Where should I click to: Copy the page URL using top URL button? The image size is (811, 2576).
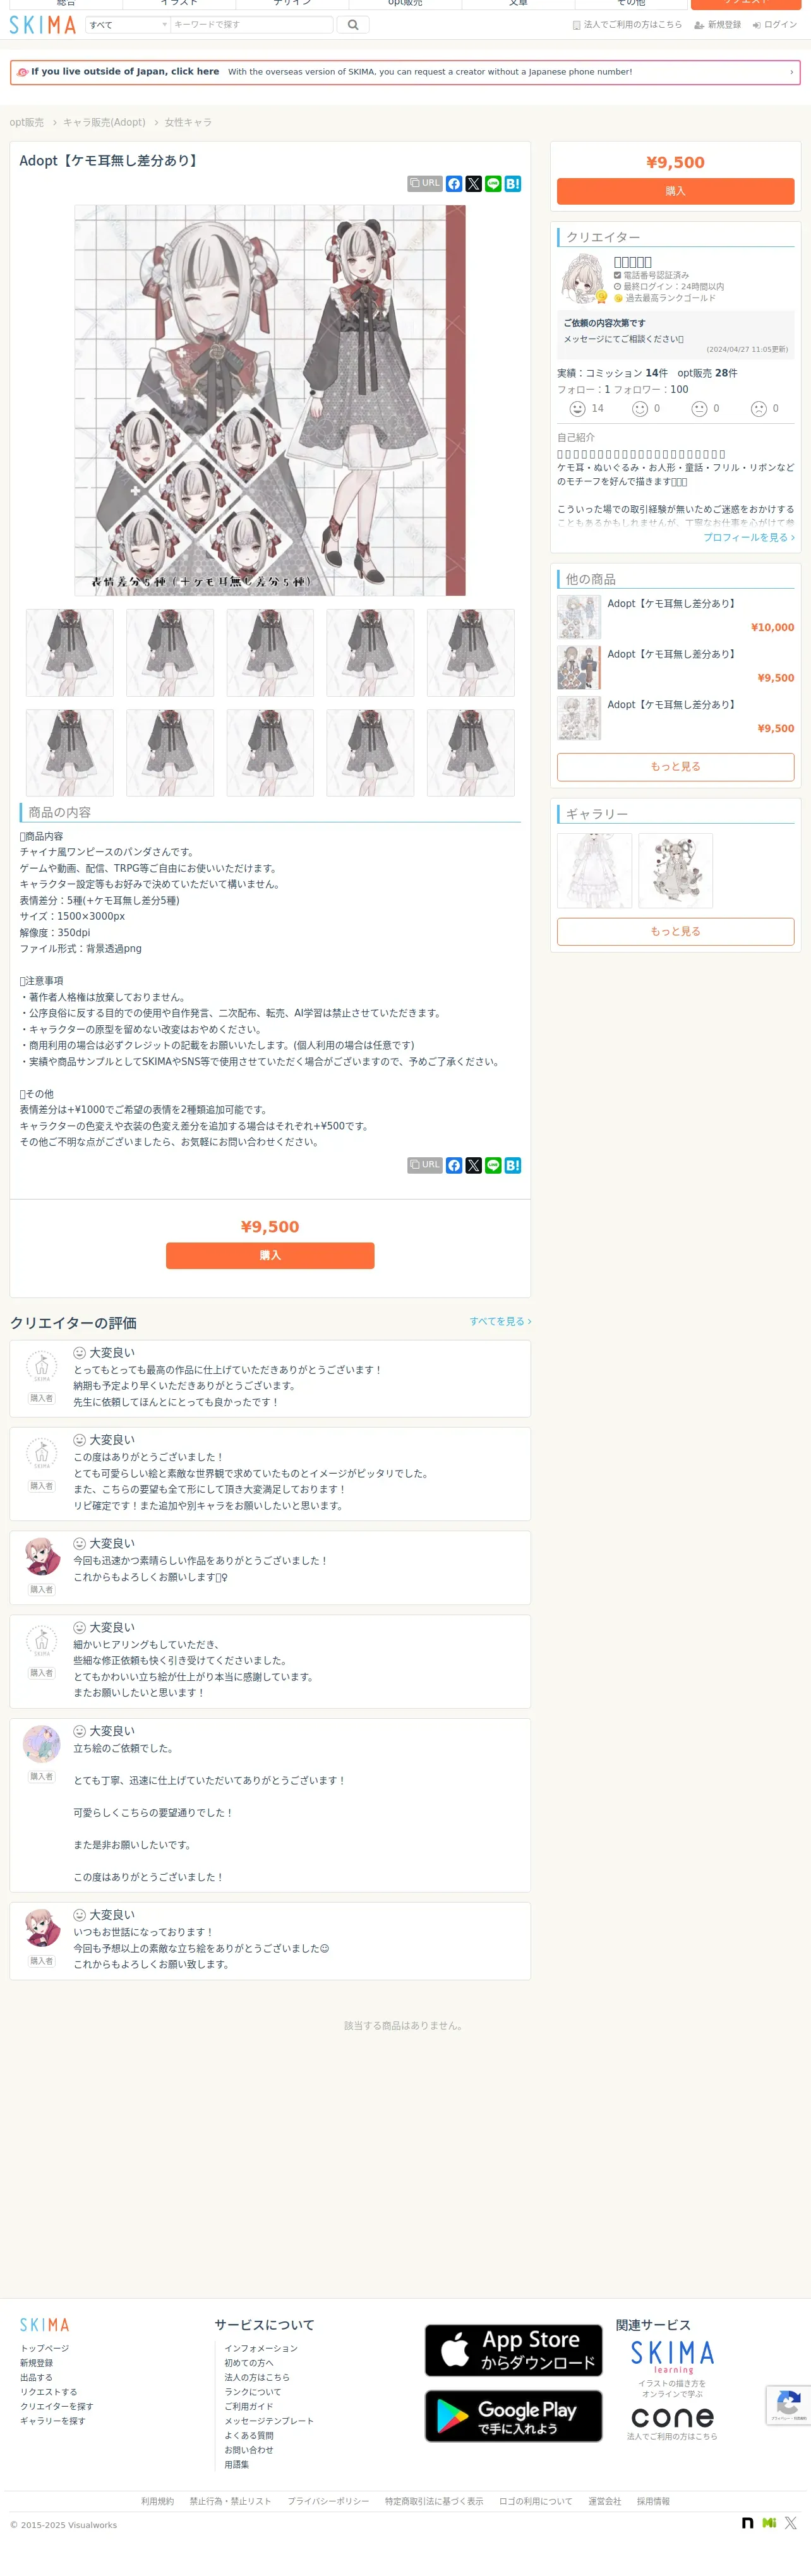[425, 184]
